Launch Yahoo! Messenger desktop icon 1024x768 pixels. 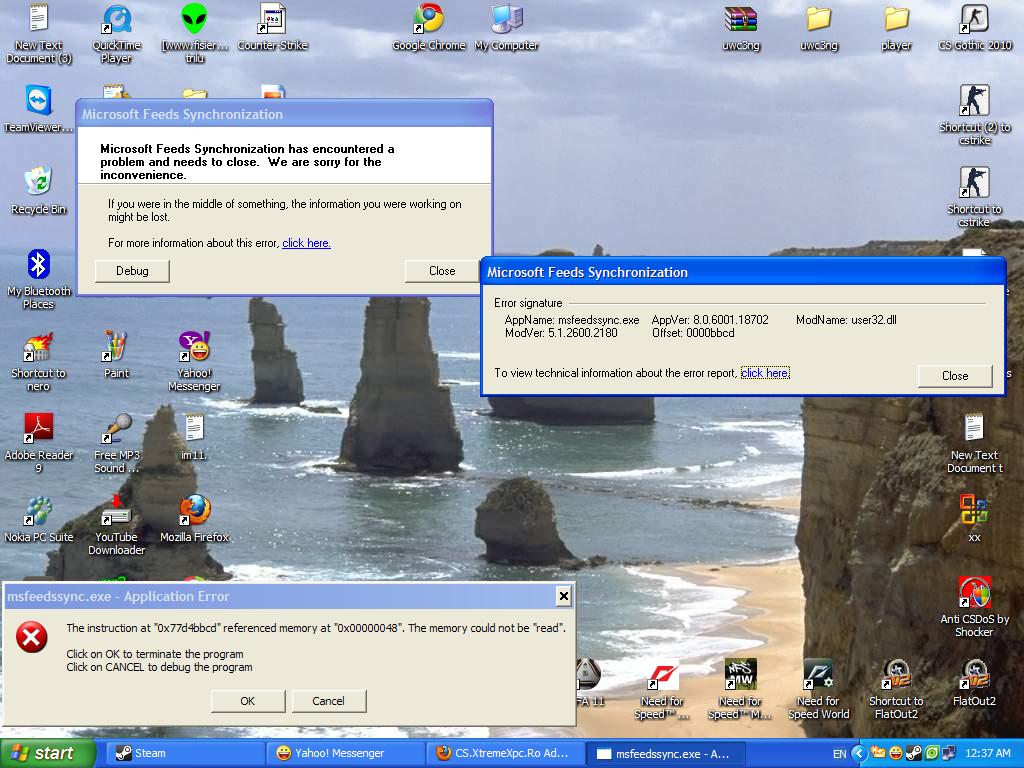point(194,361)
